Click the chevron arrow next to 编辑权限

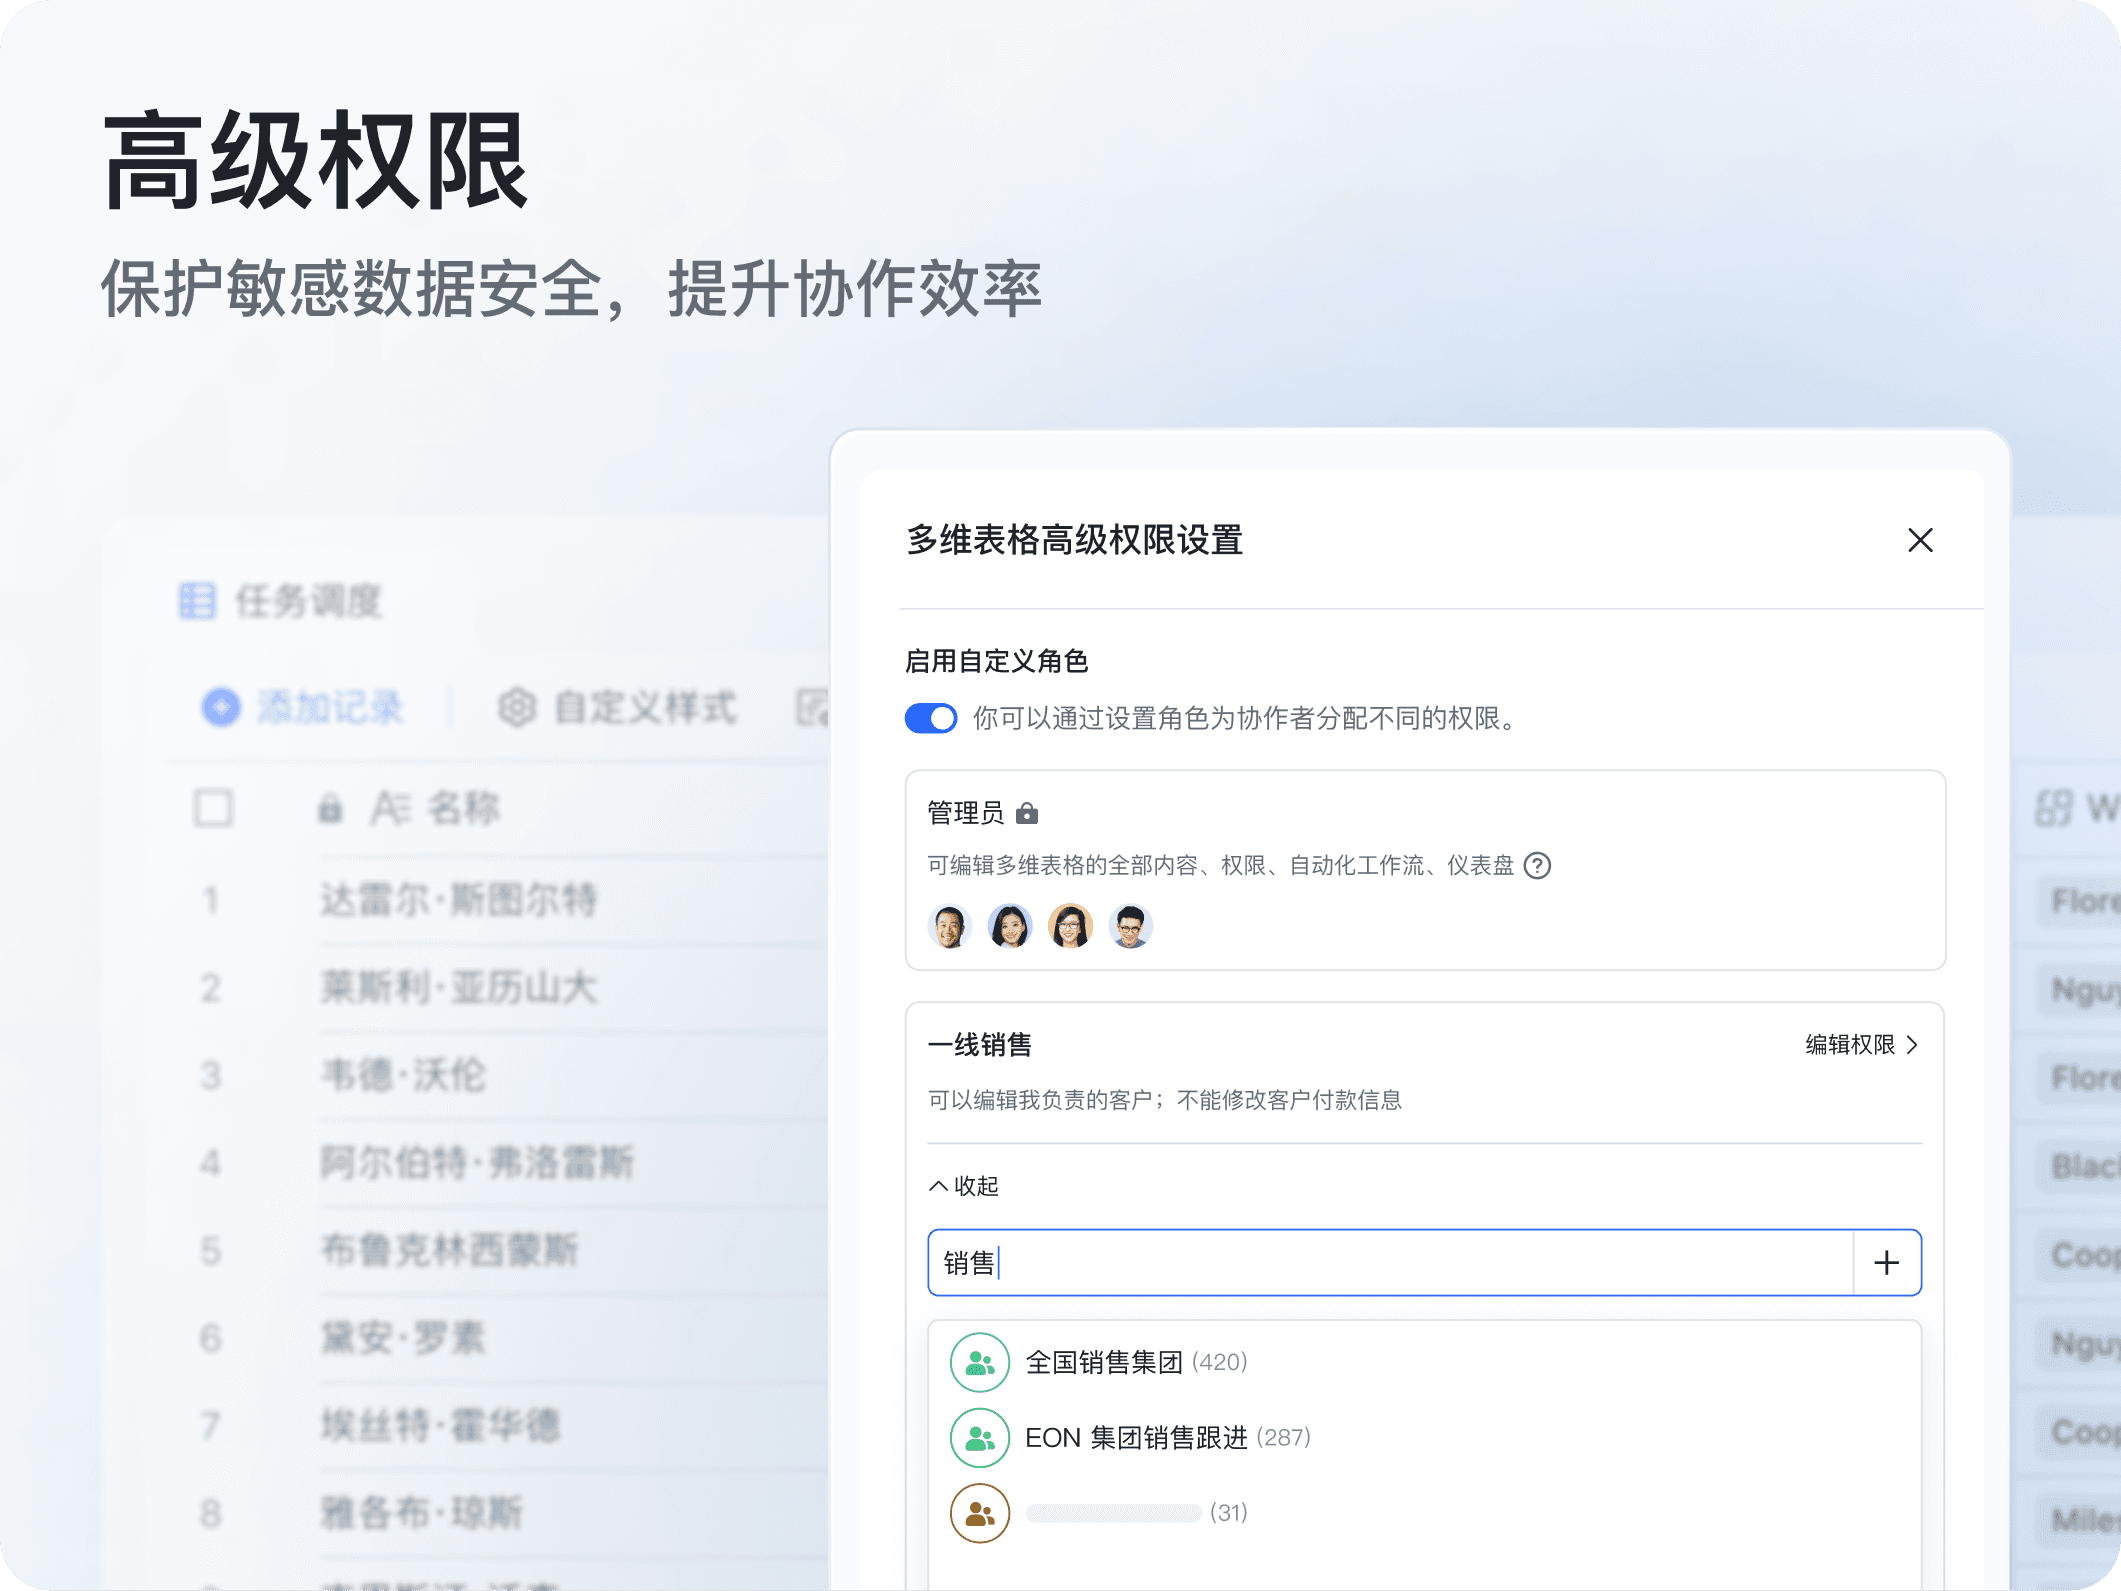(x=1912, y=1045)
